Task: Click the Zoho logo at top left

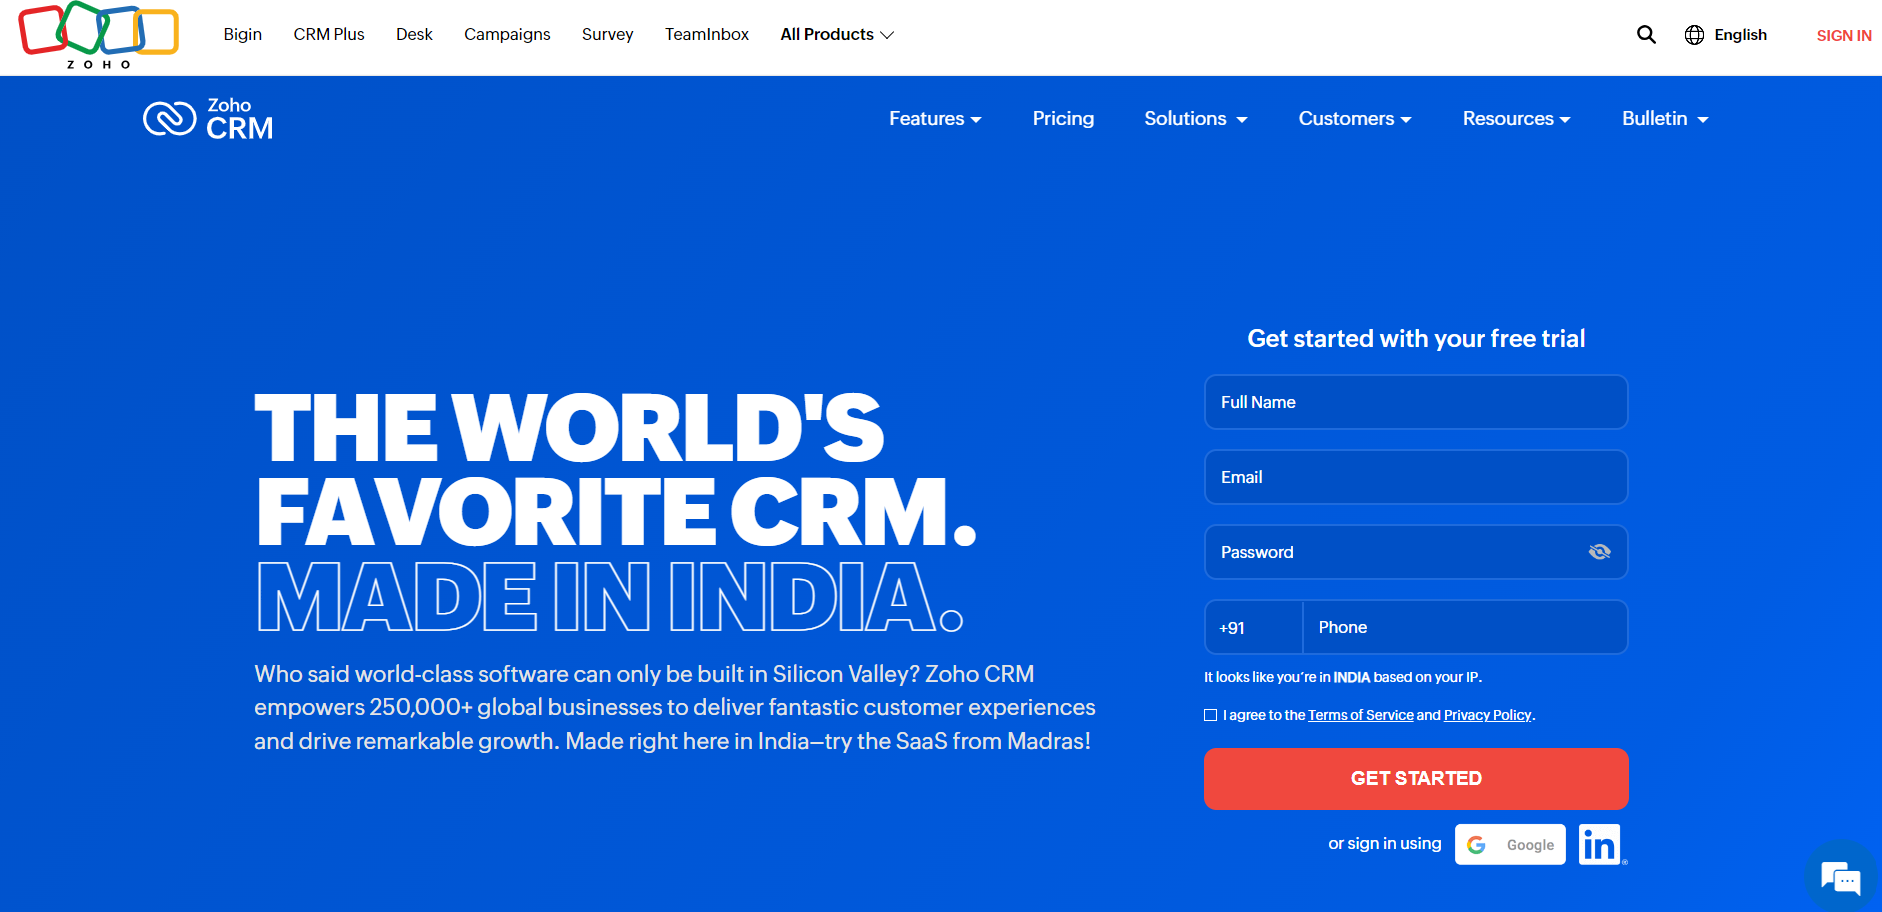Action: point(98,36)
